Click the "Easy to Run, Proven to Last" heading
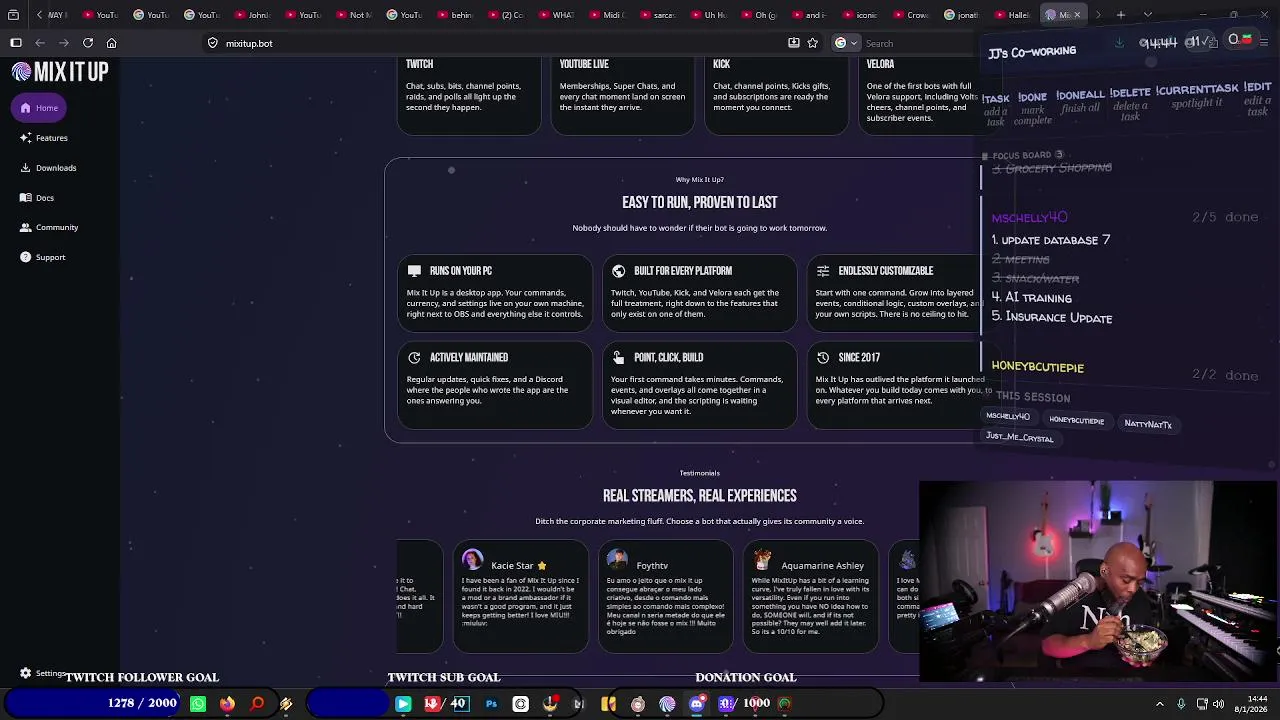Viewport: 1280px width, 720px height. [x=700, y=202]
